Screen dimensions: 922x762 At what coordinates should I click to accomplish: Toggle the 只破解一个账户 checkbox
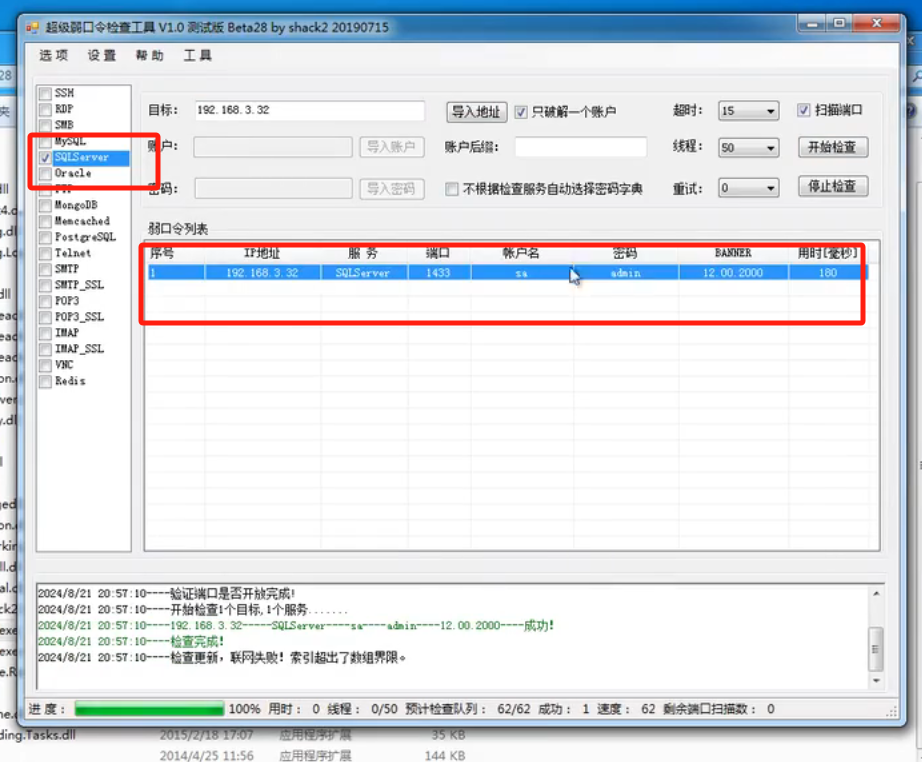pos(521,112)
